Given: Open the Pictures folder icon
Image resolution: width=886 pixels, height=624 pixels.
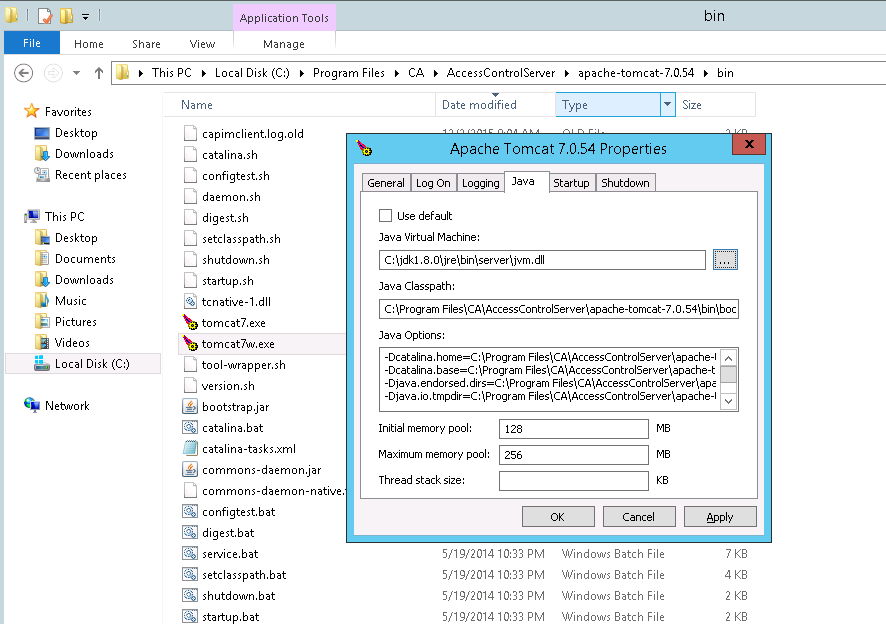Looking at the screenshot, I should 42,322.
